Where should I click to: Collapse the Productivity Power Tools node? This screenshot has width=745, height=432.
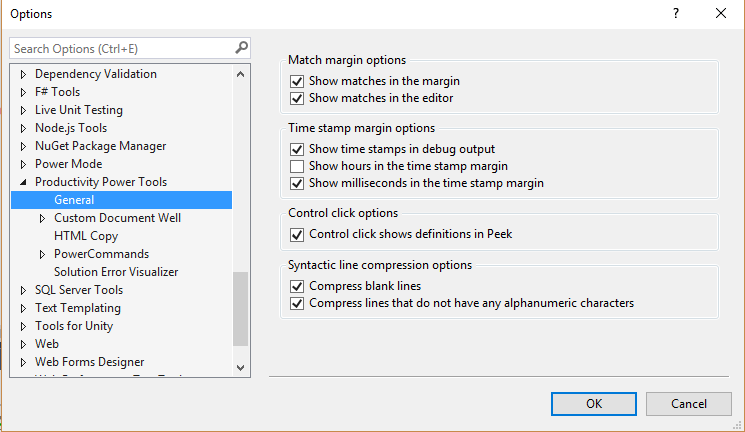(23, 182)
